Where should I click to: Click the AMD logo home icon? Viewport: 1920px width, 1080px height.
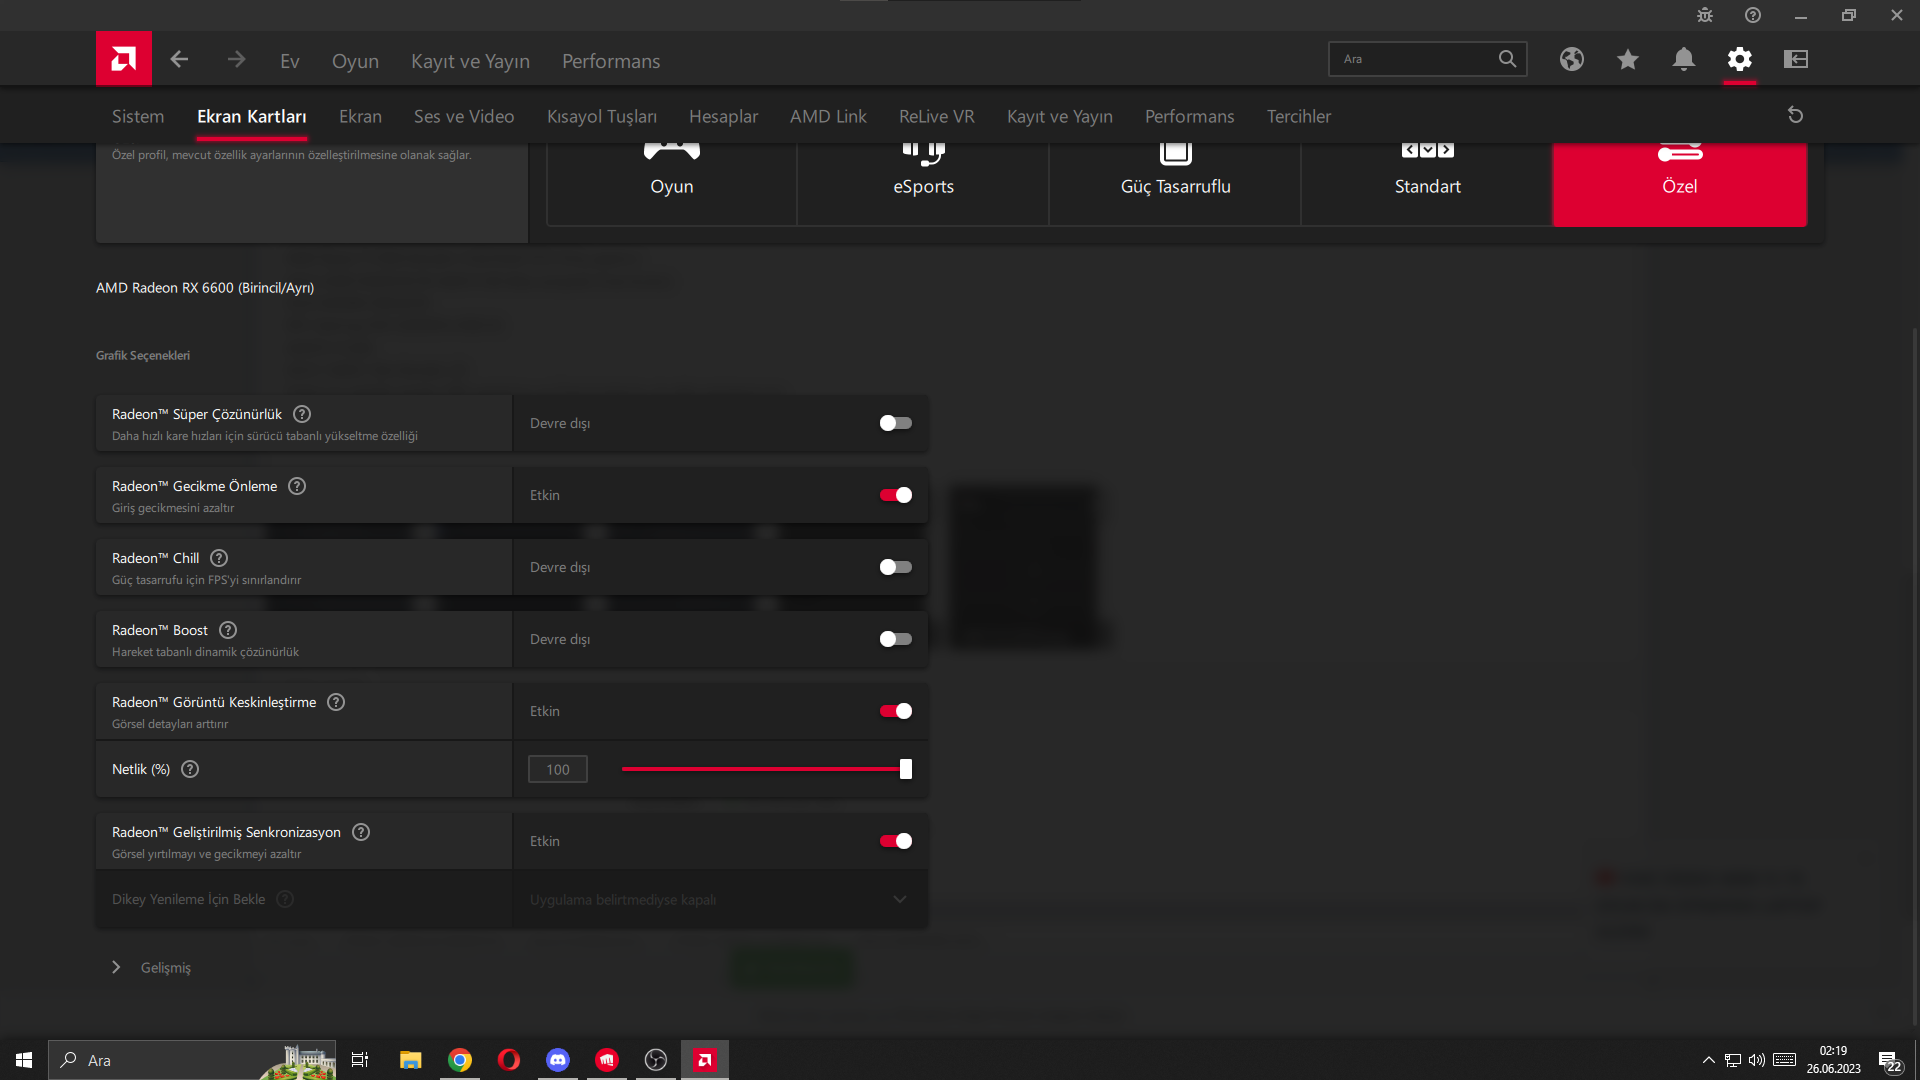point(124,59)
